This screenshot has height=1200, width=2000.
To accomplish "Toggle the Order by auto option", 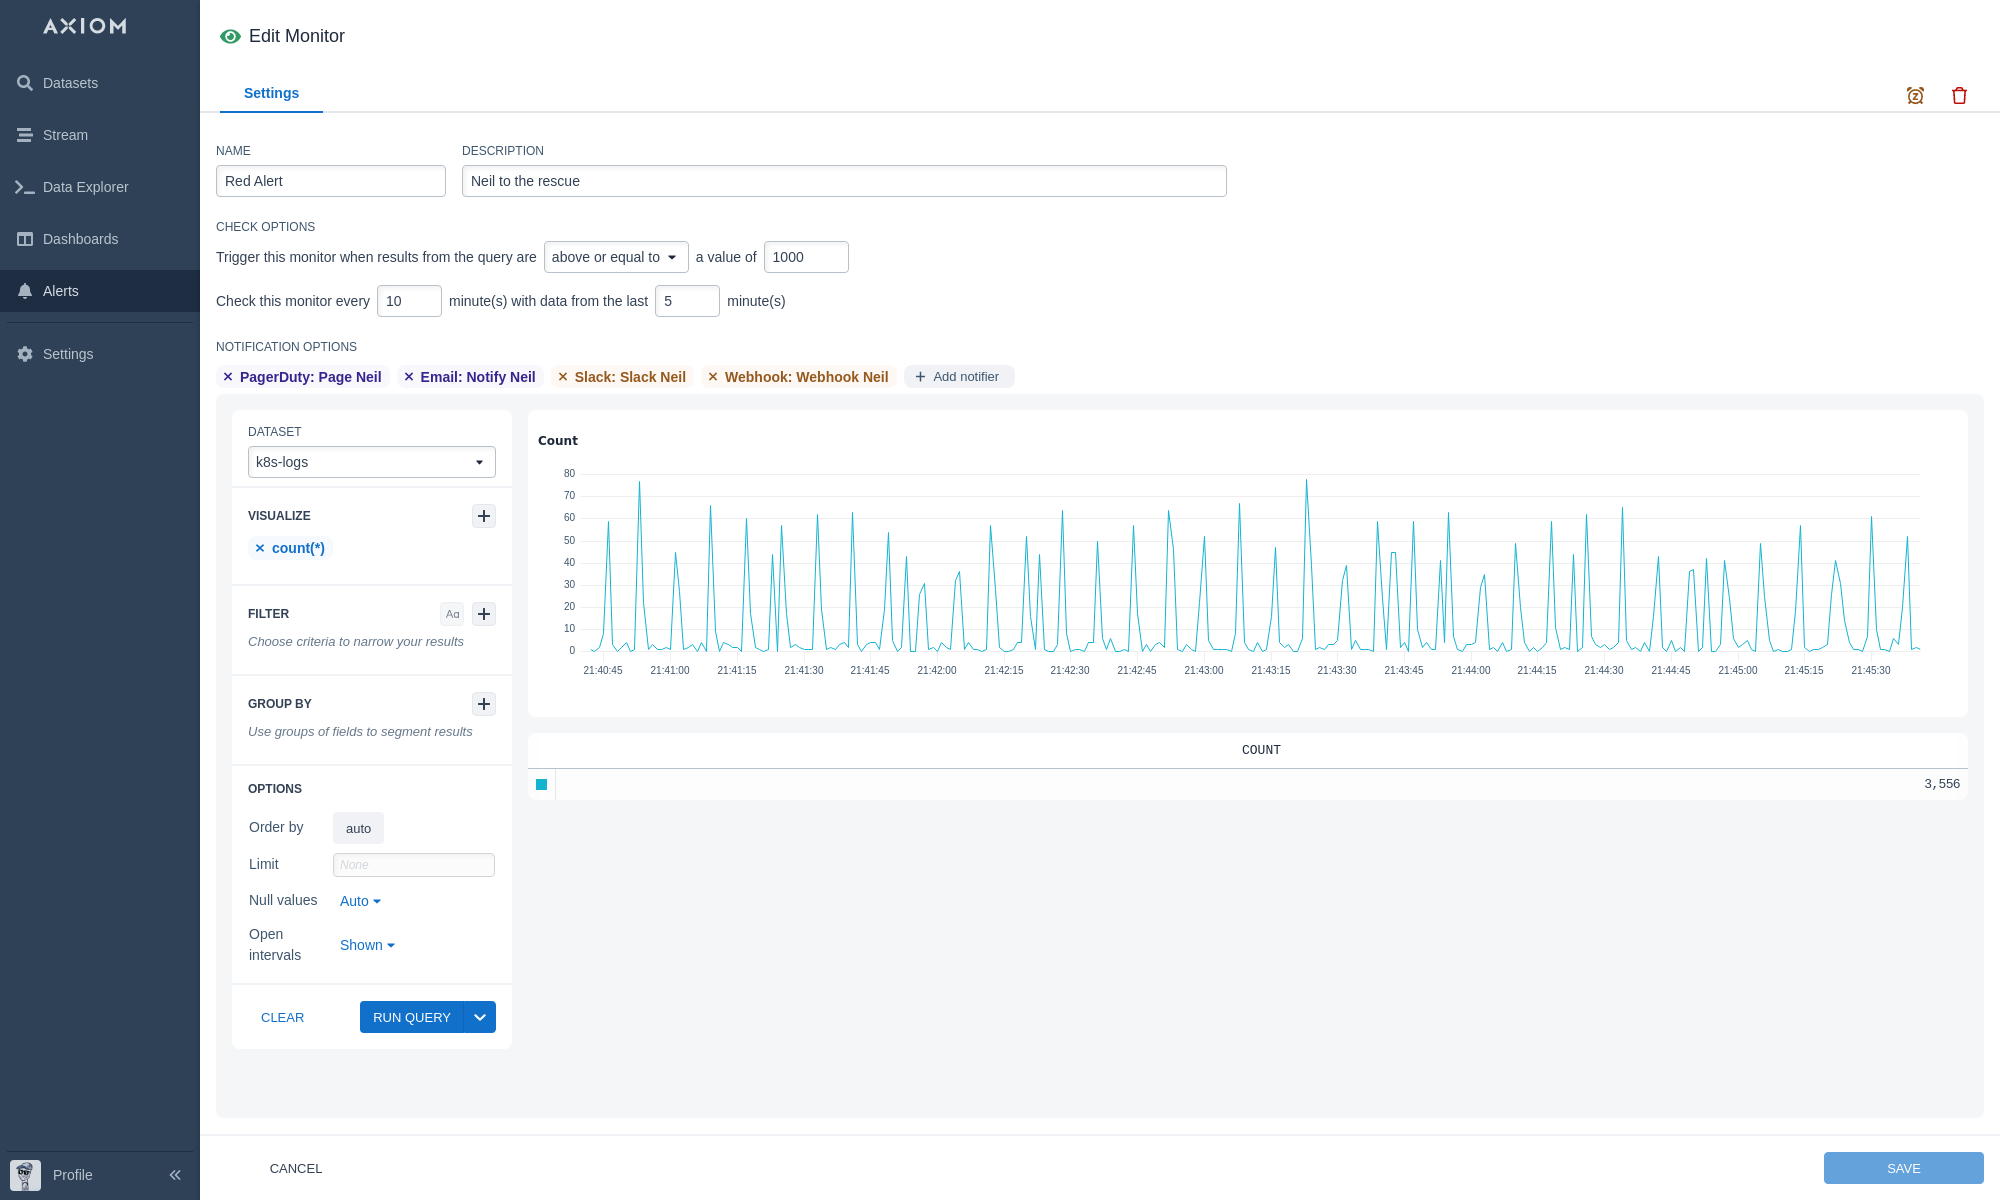I will [358, 828].
